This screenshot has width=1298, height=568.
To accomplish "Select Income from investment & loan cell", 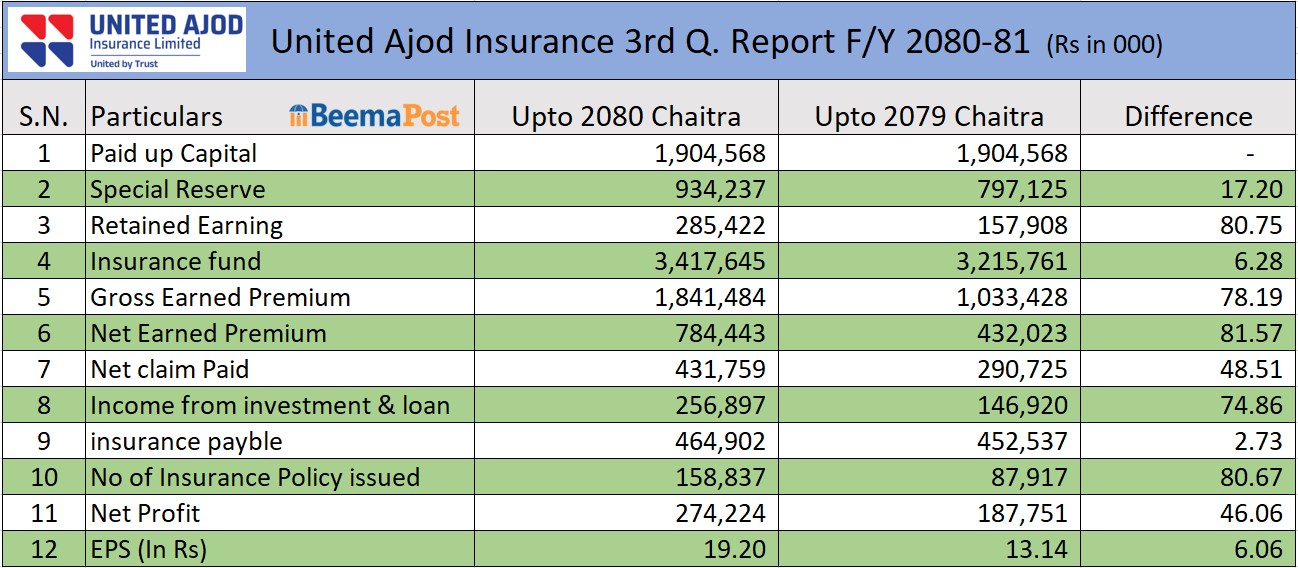I will (270, 406).
